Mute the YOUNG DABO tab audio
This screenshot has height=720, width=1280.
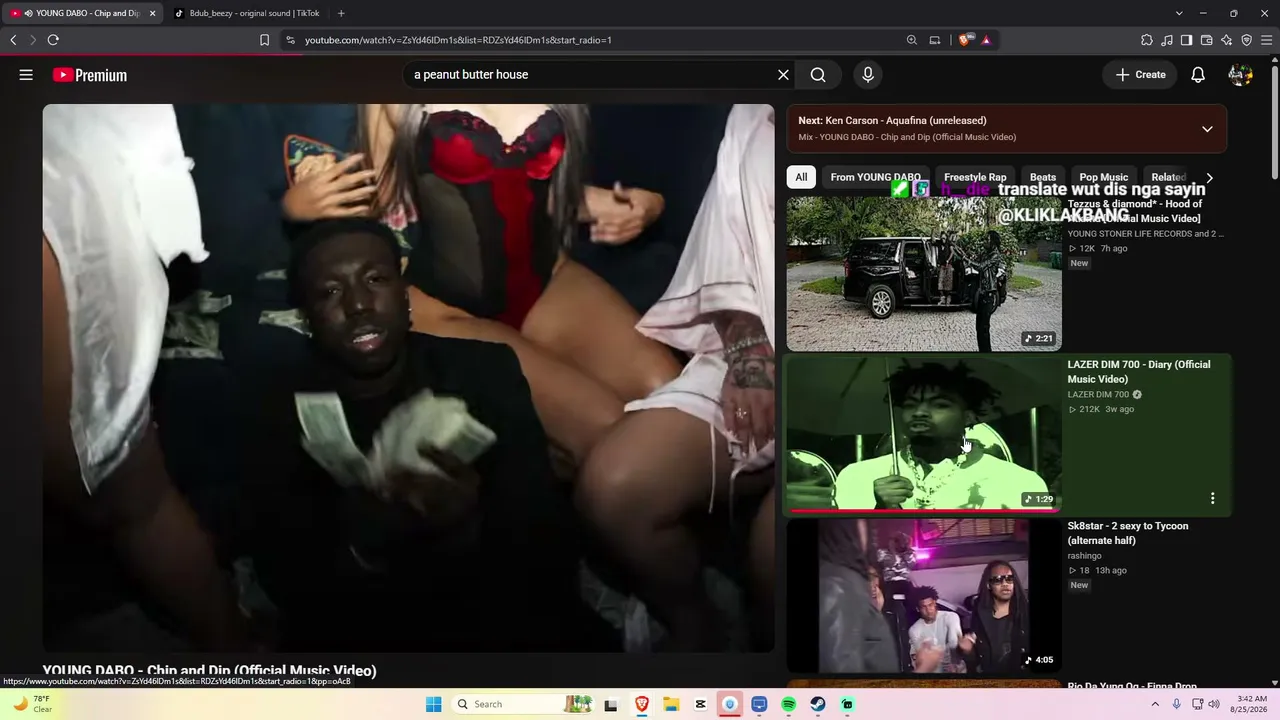point(28,13)
